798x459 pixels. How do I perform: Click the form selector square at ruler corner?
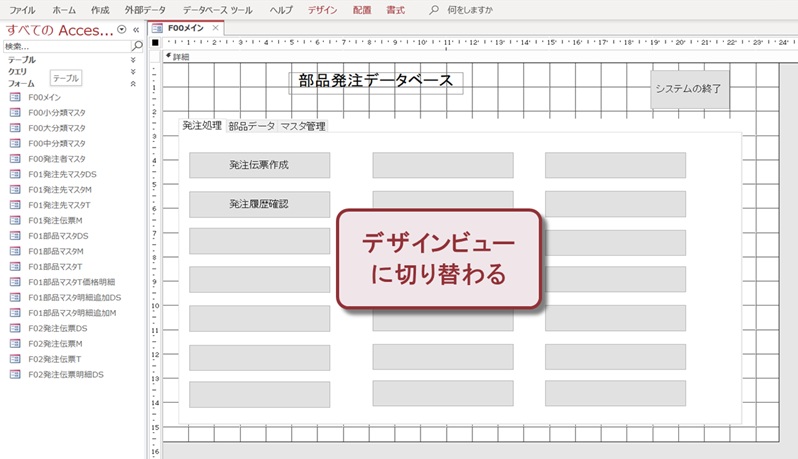pos(155,43)
